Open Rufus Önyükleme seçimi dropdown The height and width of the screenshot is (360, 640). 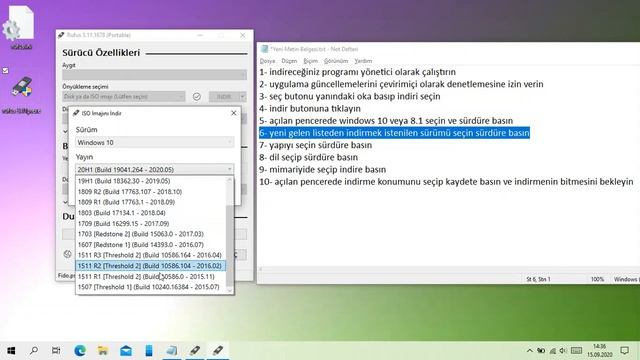[124, 97]
